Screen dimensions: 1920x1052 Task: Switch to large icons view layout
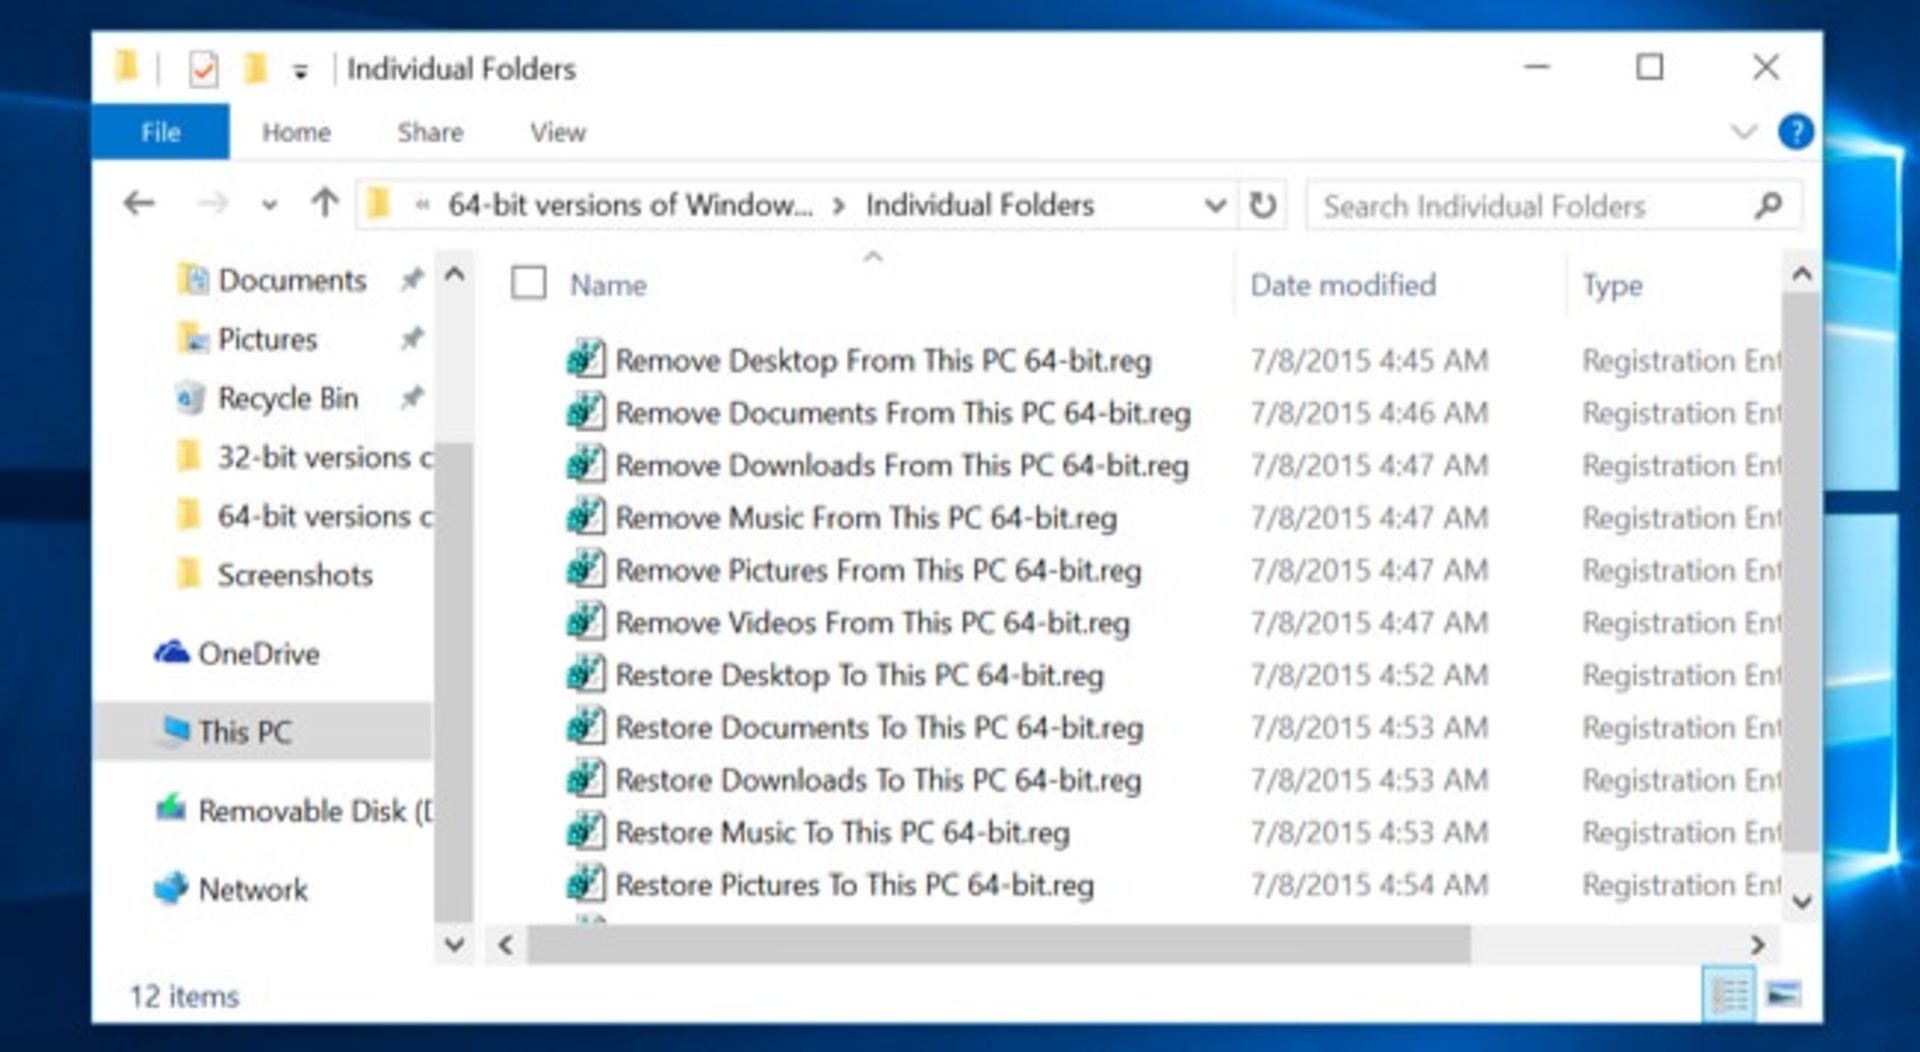[x=1783, y=994]
